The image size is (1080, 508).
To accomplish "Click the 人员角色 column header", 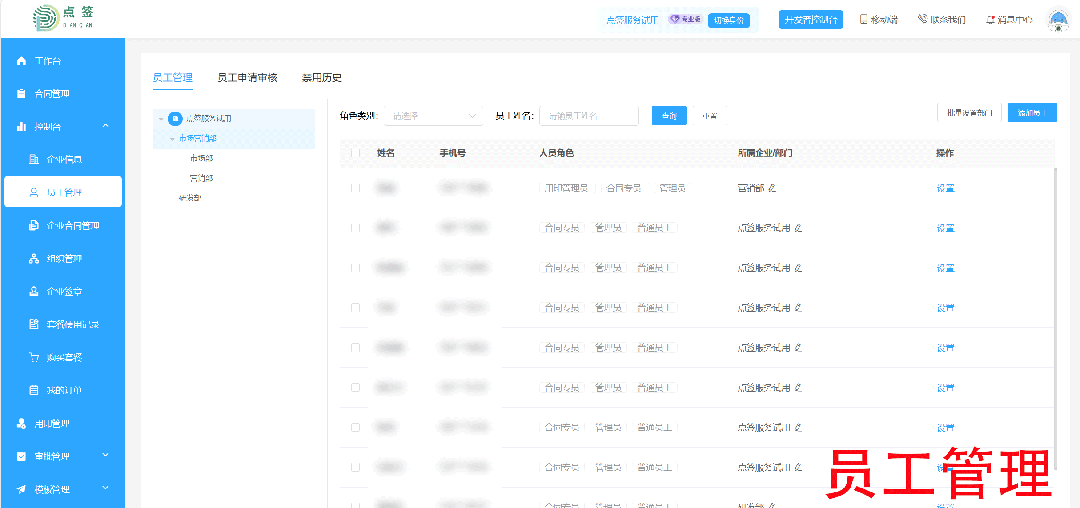I will coord(557,153).
